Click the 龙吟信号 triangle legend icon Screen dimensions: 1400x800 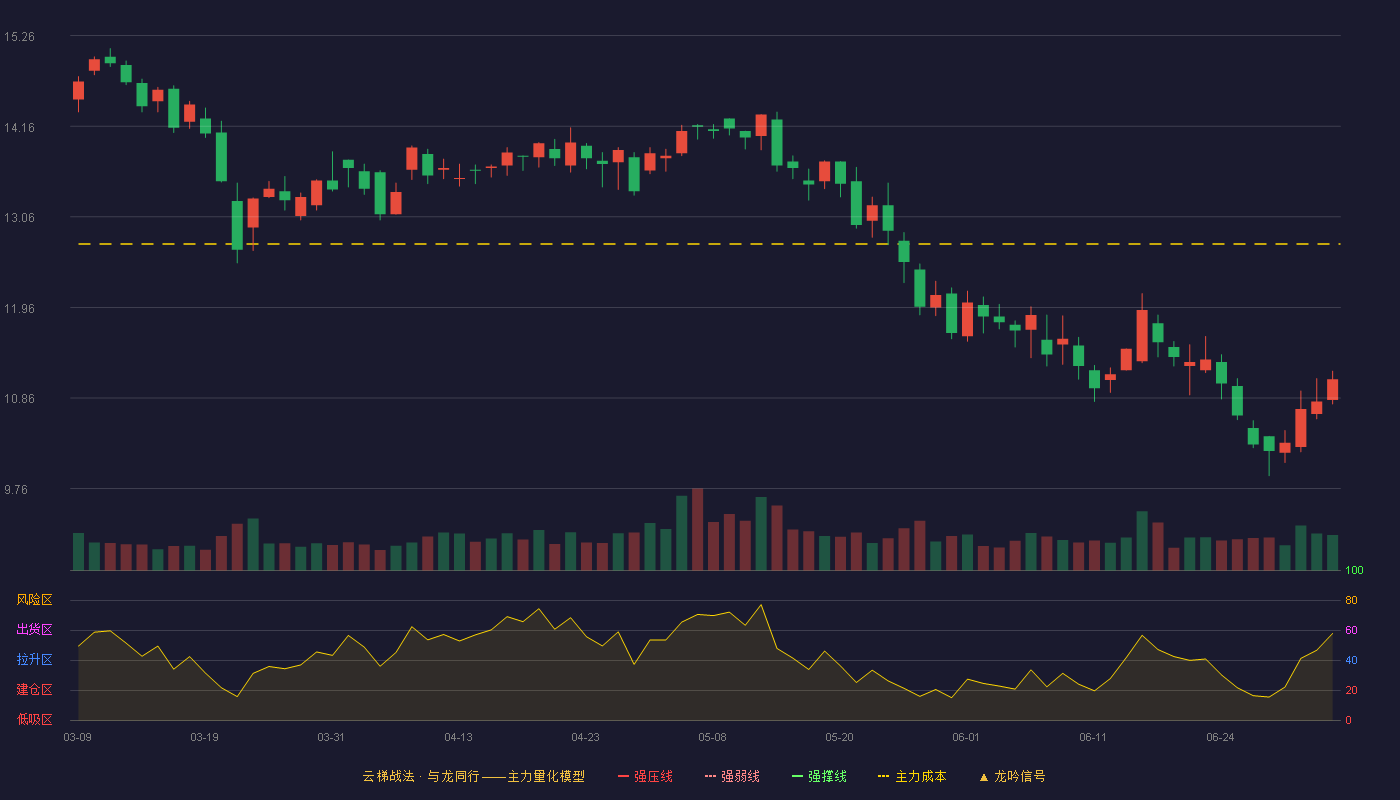(984, 776)
